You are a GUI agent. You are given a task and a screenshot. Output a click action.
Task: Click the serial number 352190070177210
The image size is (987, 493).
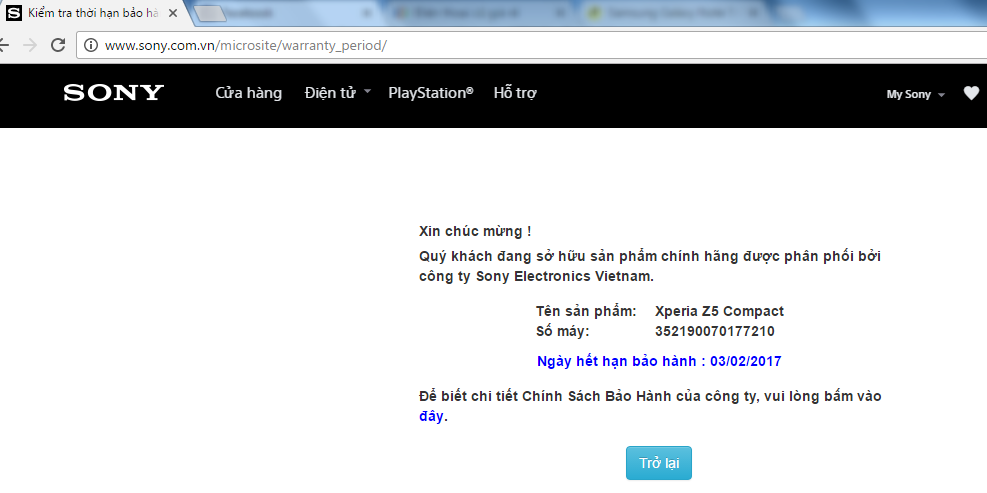coord(714,331)
